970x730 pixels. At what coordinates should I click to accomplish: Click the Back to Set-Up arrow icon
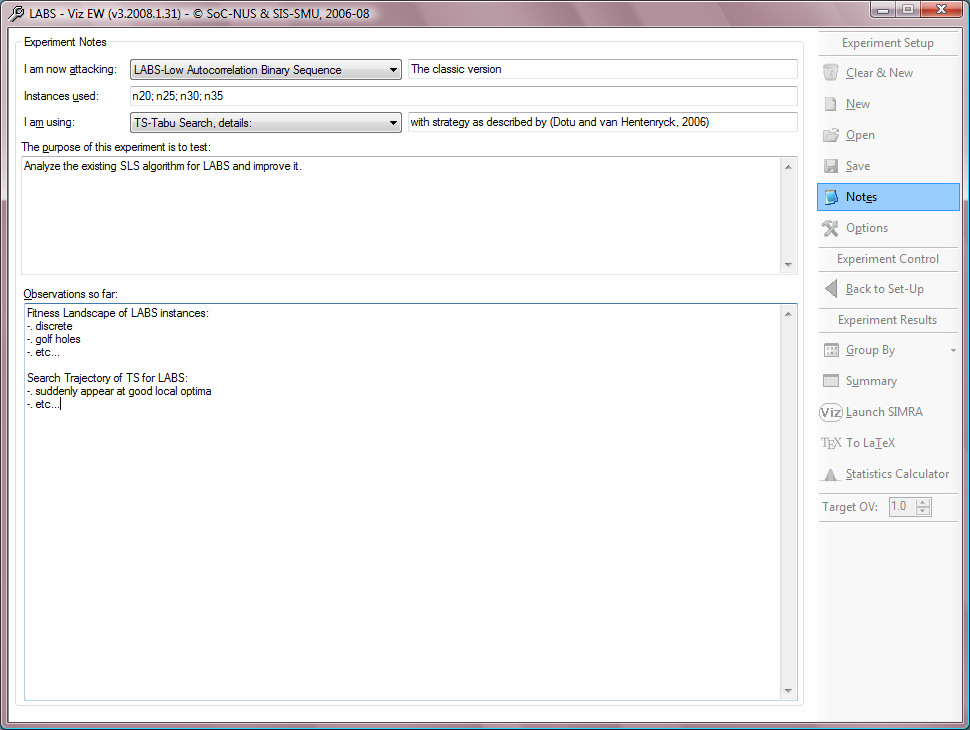(831, 289)
